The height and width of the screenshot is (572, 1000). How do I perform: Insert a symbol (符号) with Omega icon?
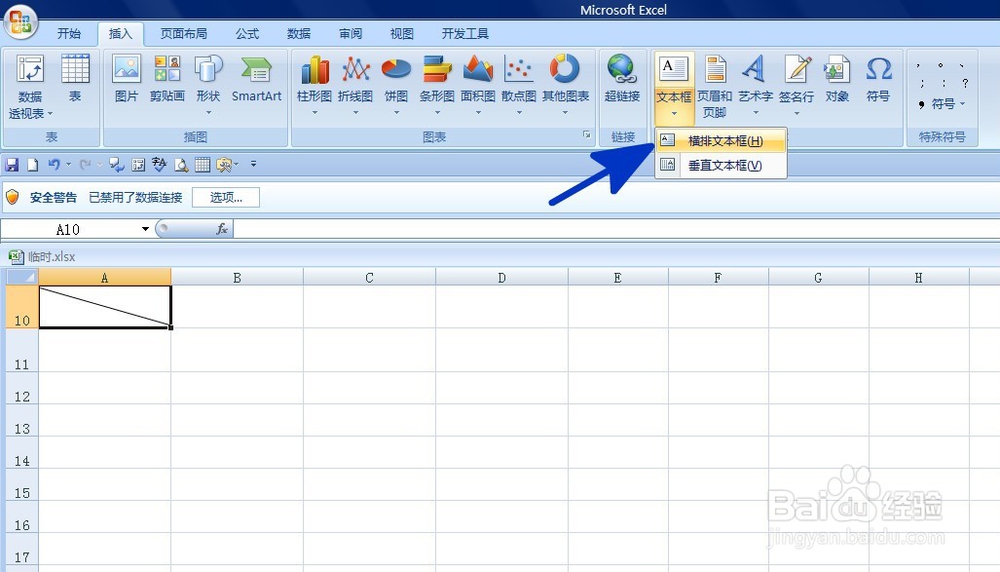point(878,78)
